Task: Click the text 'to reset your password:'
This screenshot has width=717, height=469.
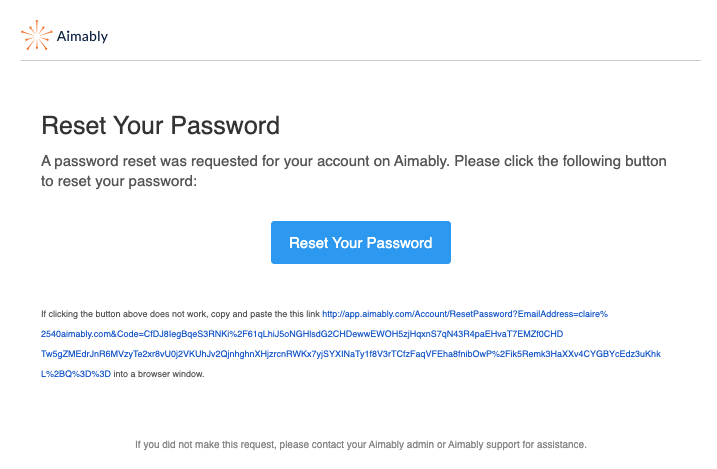Action: 119,181
